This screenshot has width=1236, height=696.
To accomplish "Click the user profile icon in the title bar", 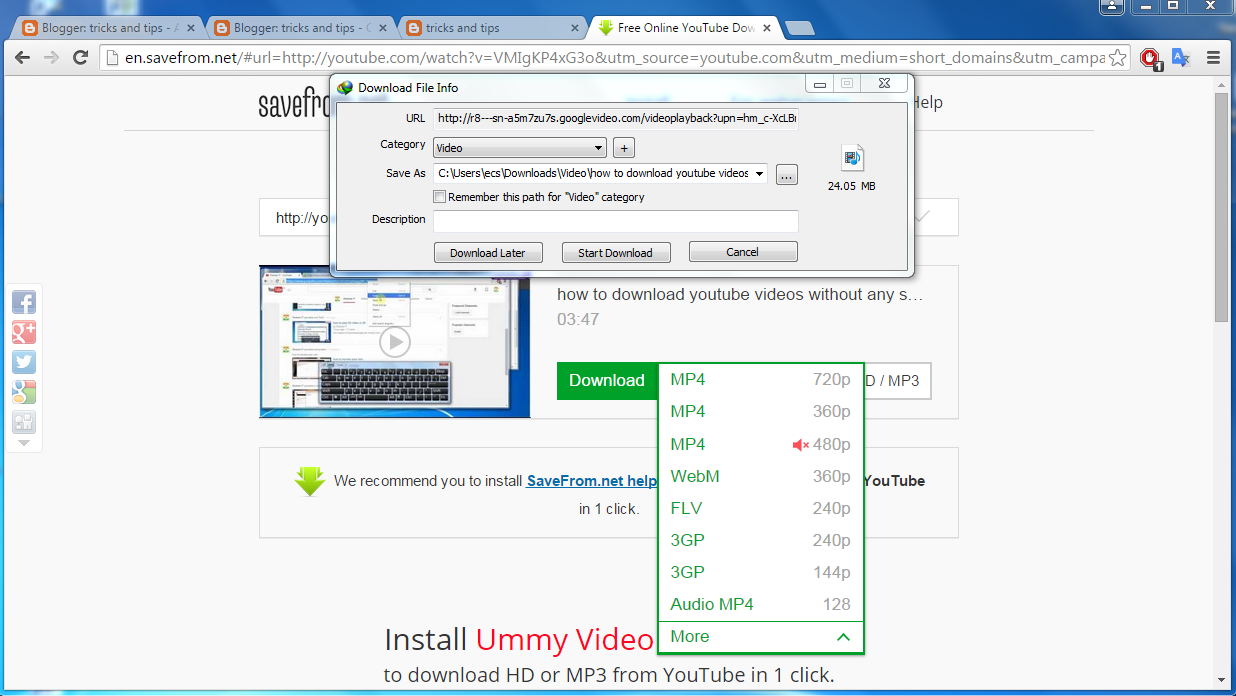I will 1113,7.
